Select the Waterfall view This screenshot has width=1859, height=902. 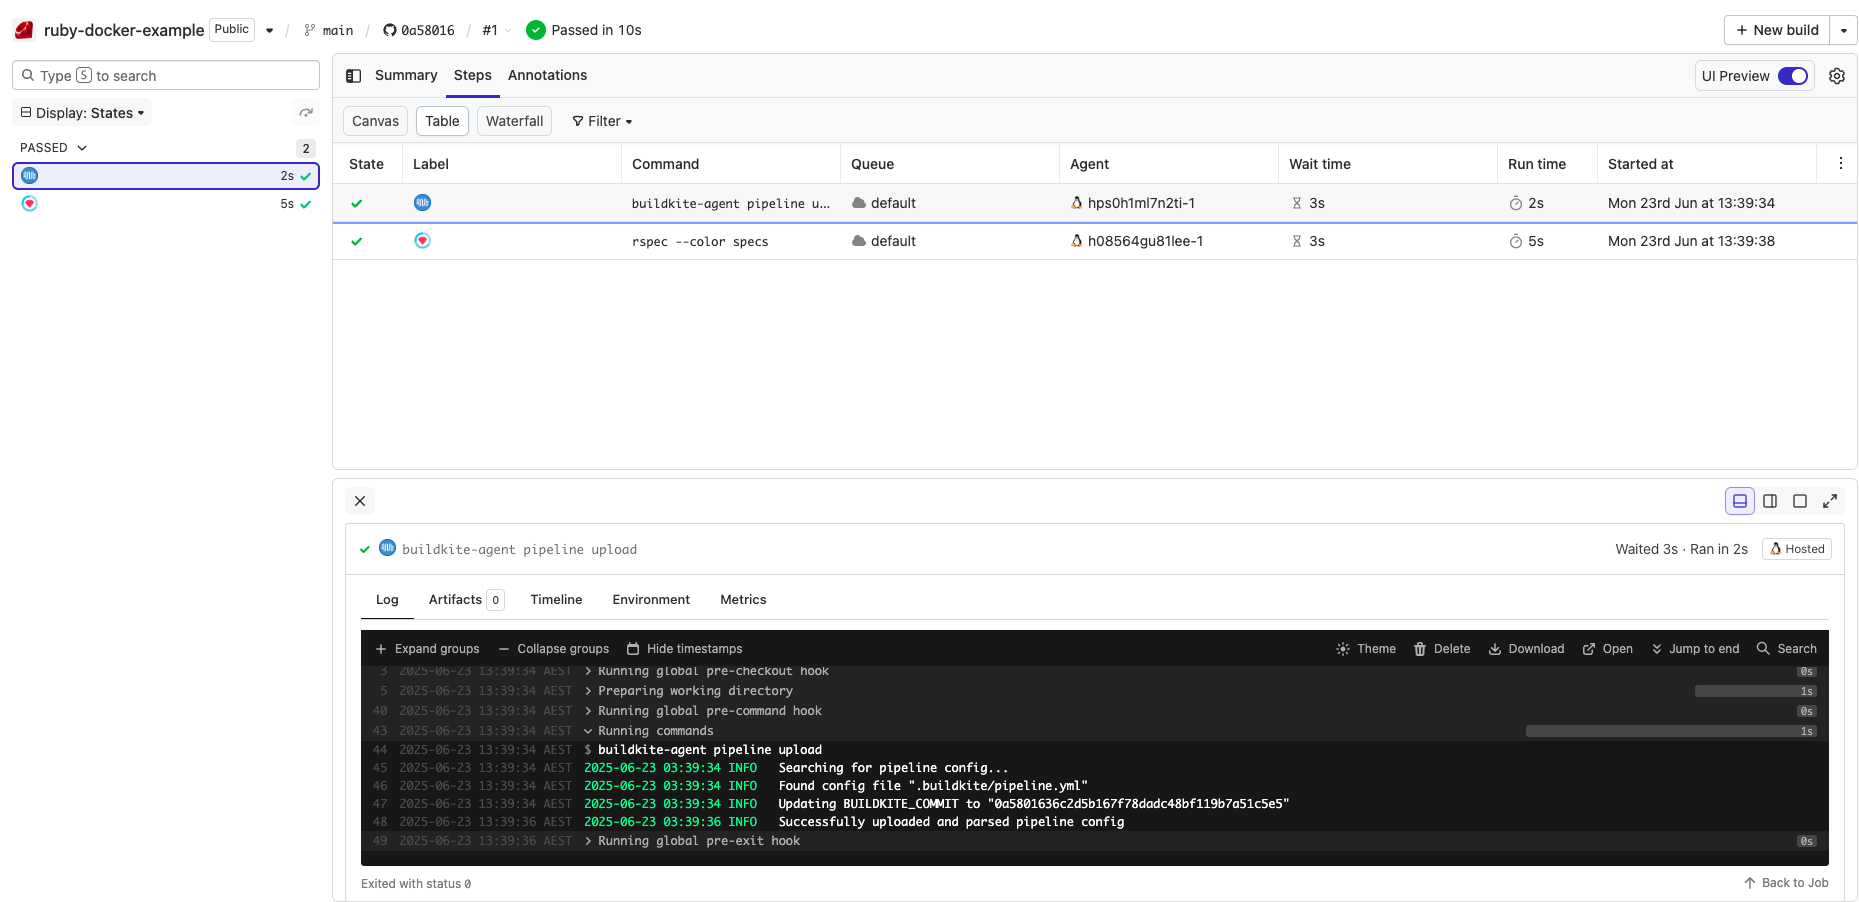[x=515, y=121]
